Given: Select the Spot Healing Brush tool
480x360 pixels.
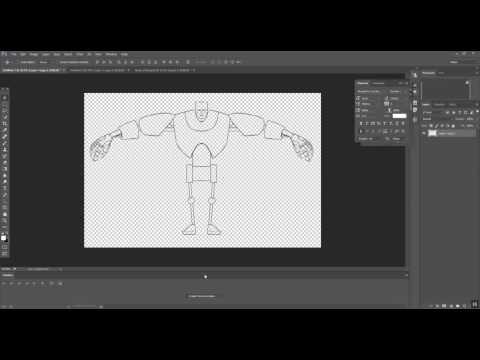Looking at the screenshot, I should click(5, 136).
